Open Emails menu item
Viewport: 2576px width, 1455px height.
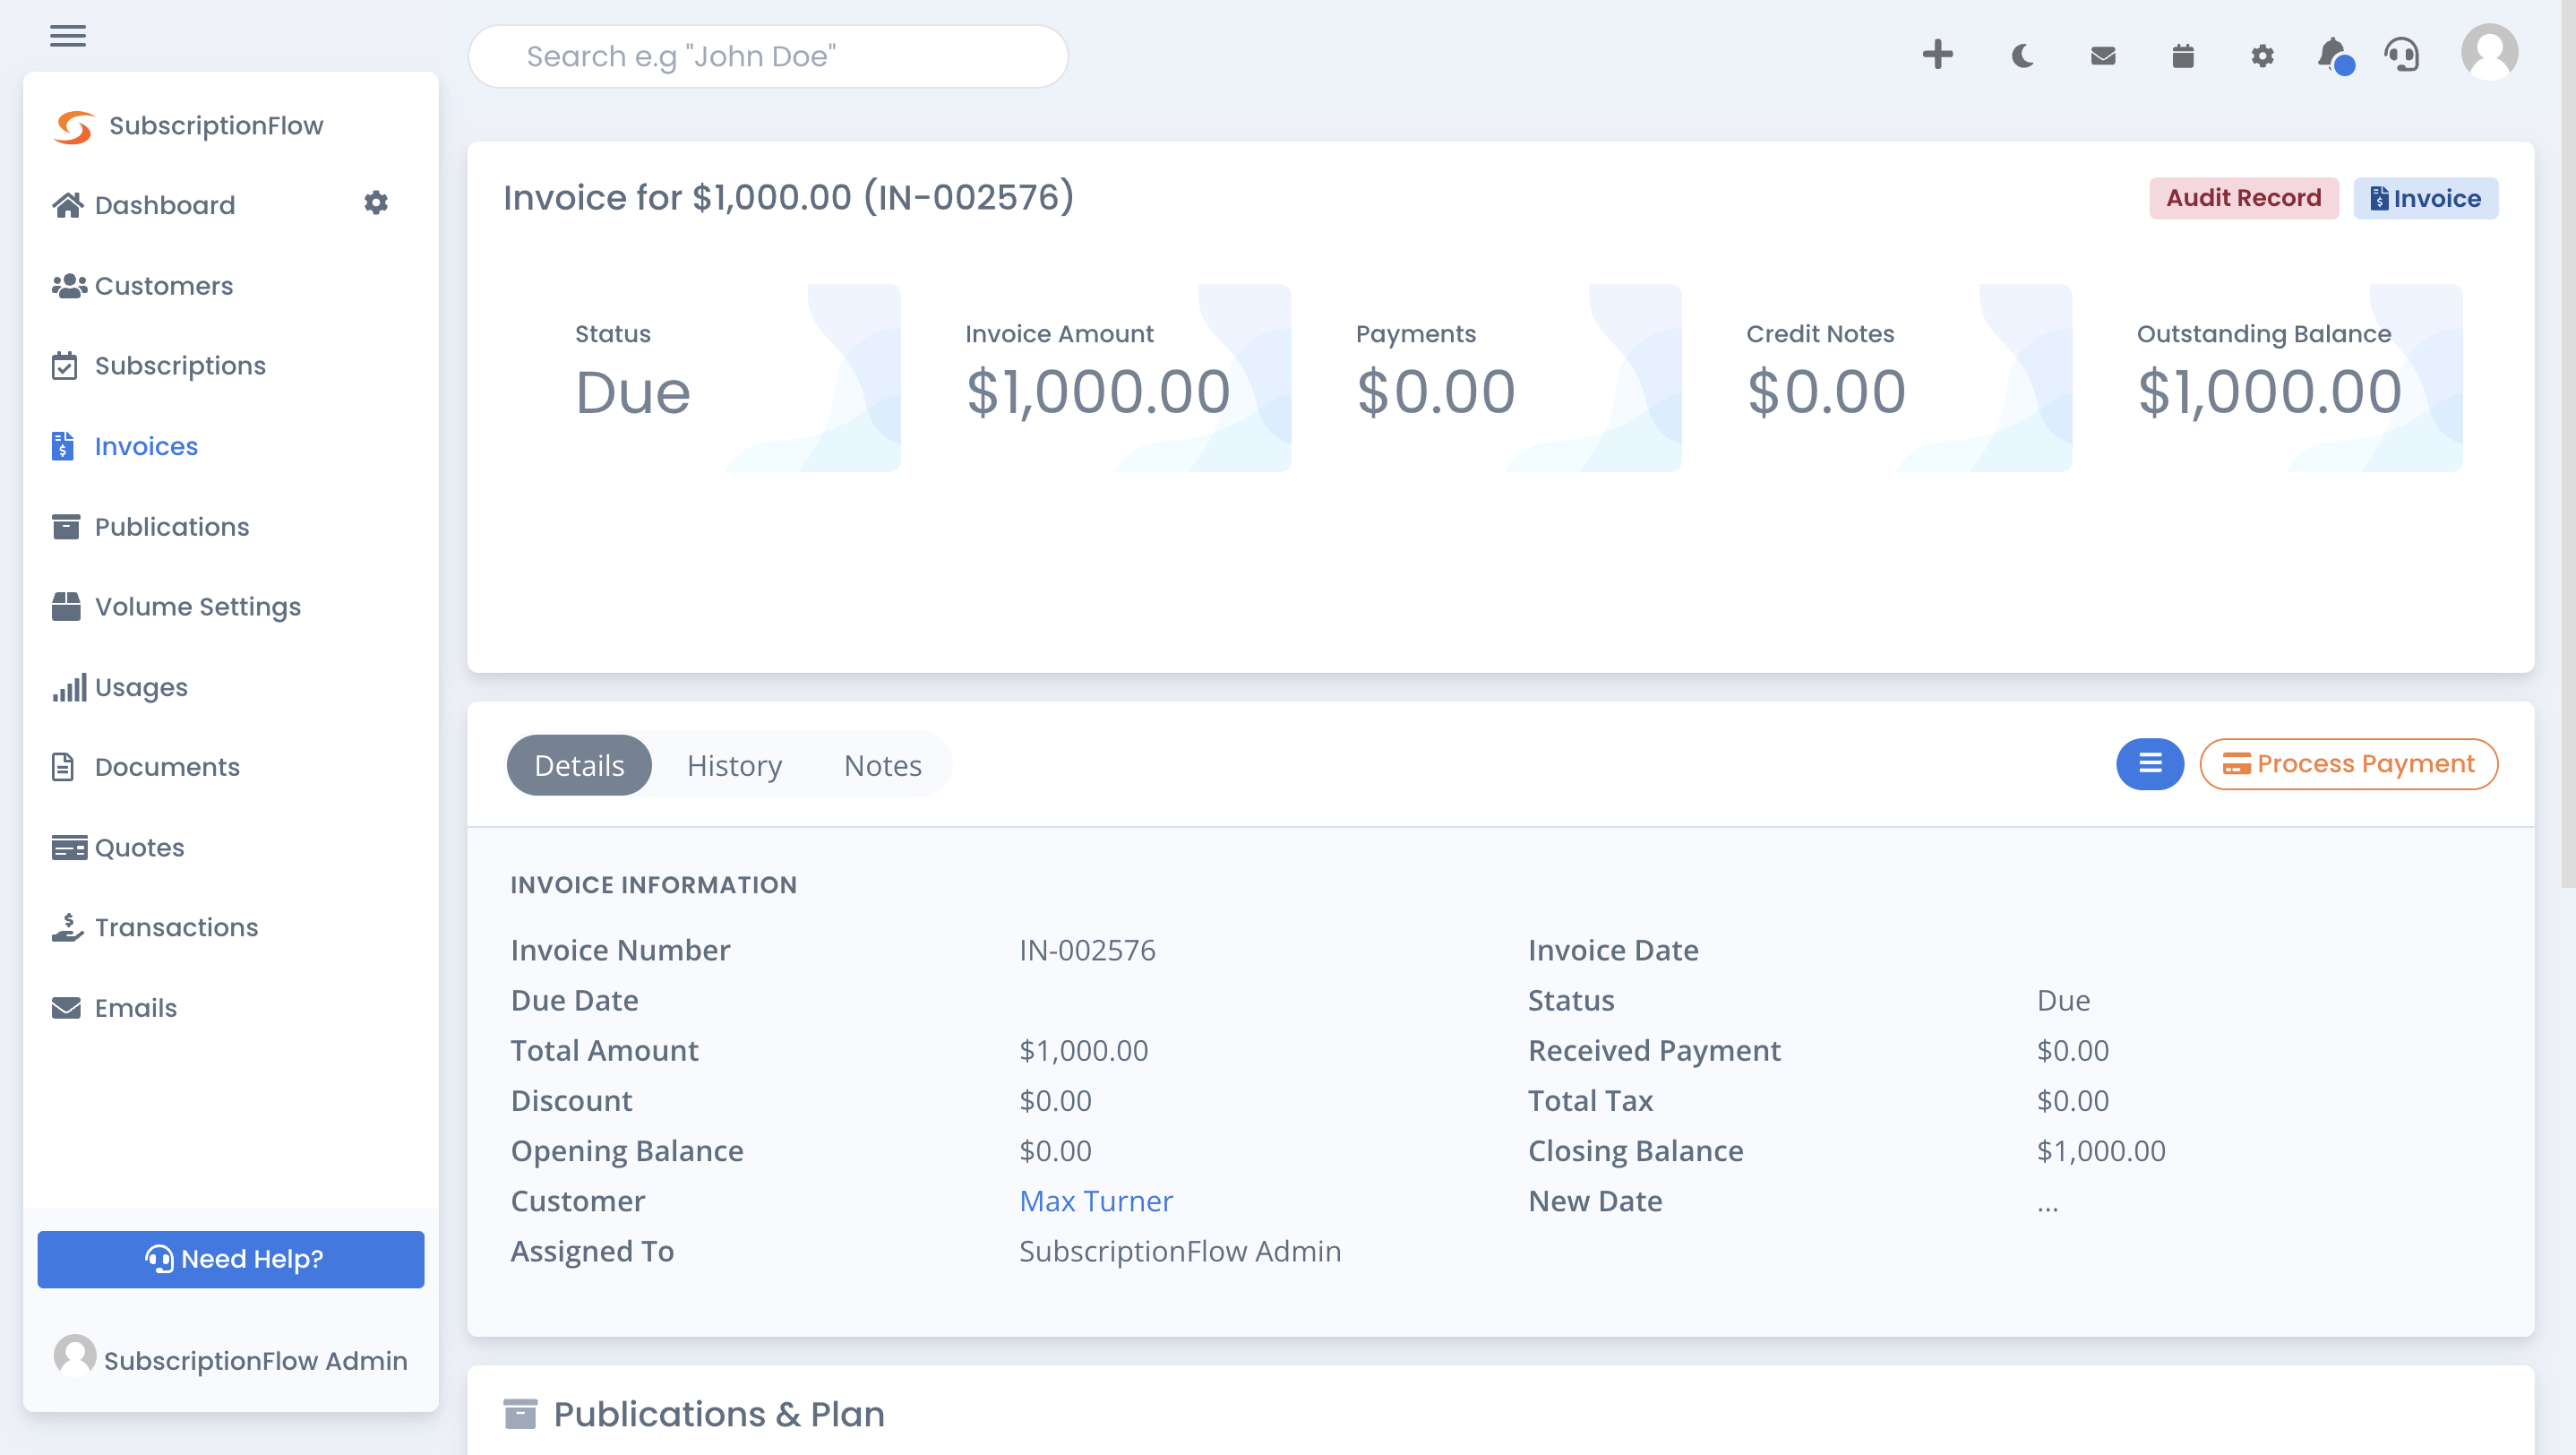pos(136,1008)
